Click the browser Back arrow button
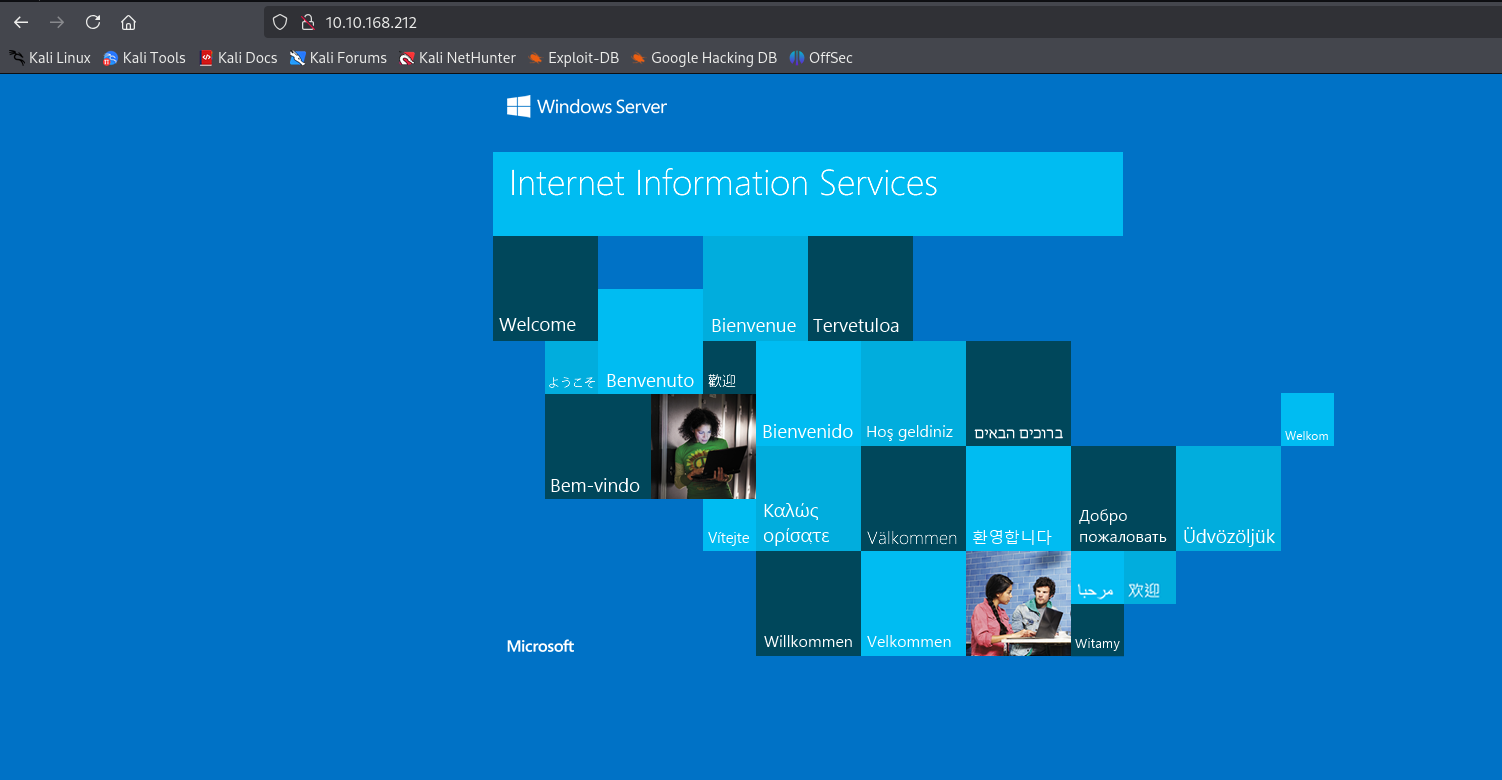 21,22
